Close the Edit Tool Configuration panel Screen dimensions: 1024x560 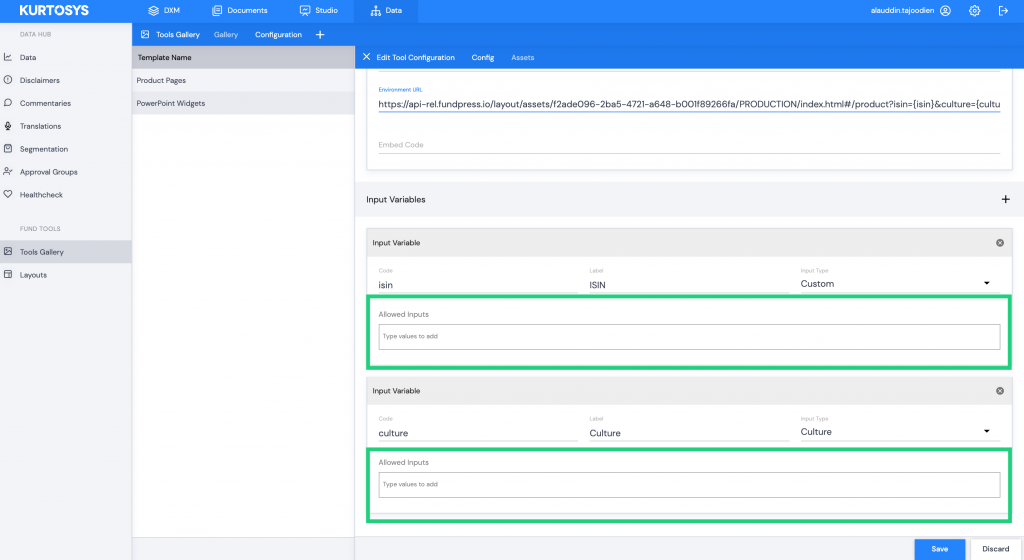point(367,57)
